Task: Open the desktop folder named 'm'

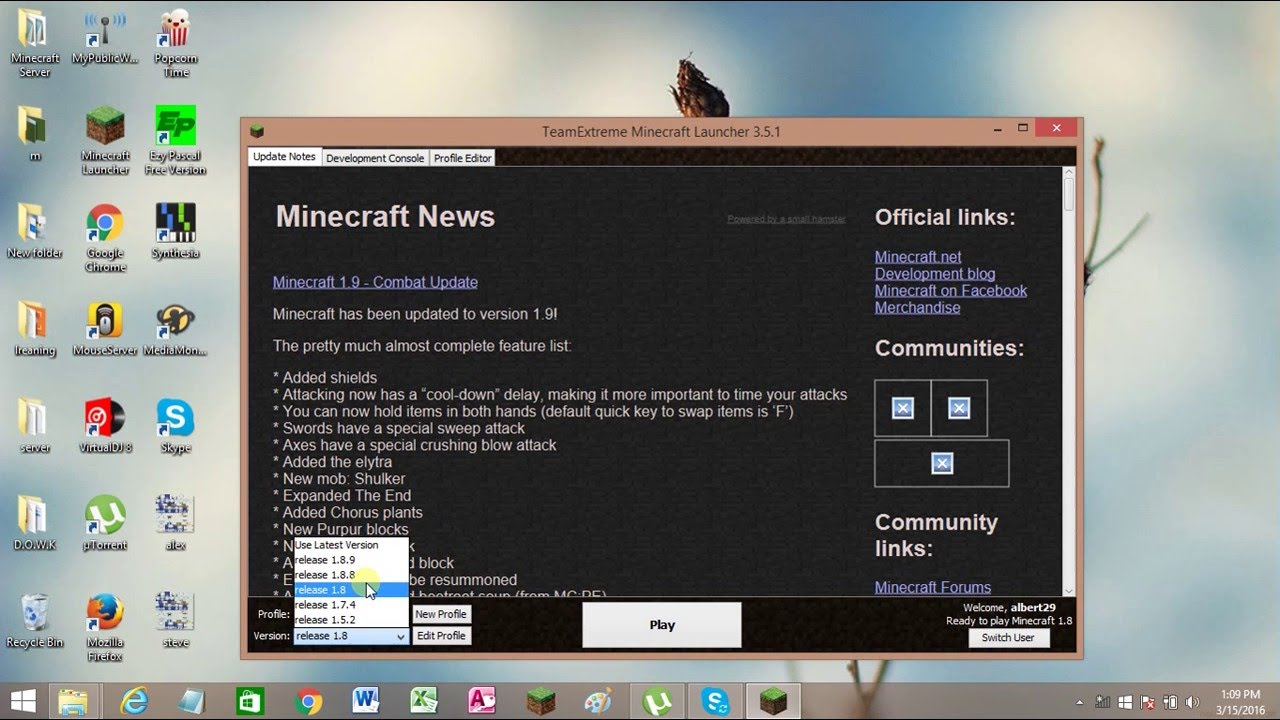Action: (x=35, y=134)
